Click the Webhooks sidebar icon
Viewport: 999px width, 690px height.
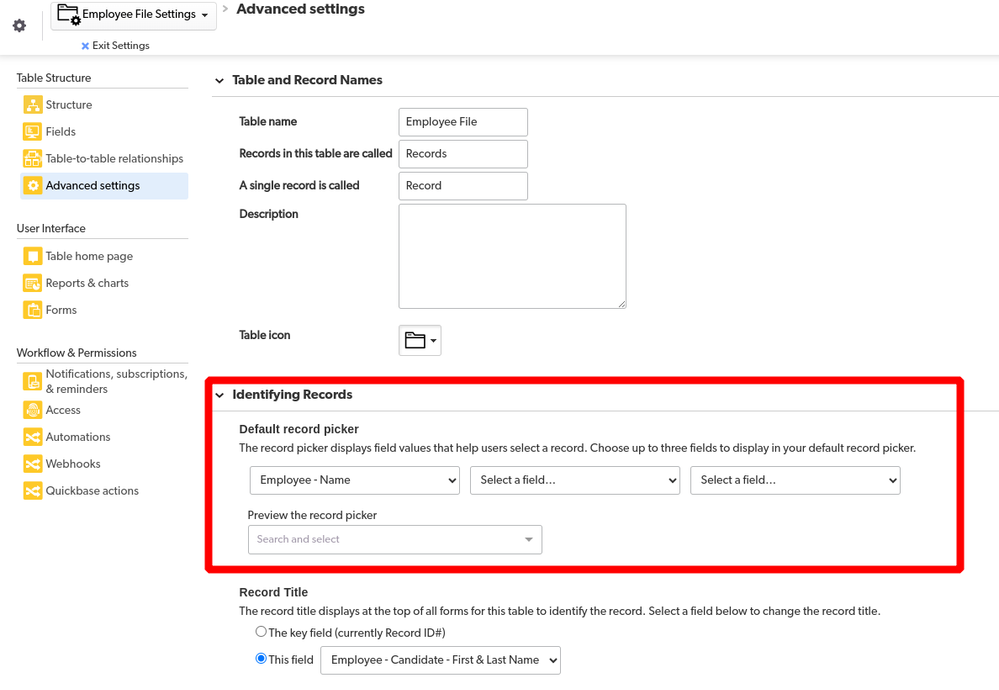32,464
